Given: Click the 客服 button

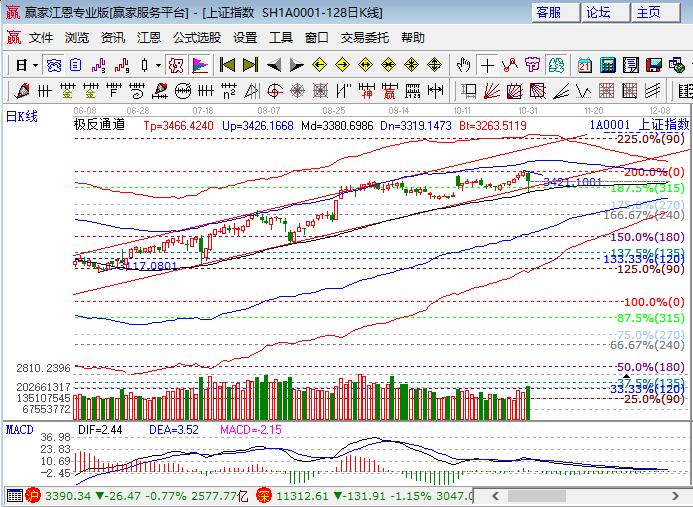Looking at the screenshot, I should click(554, 12).
